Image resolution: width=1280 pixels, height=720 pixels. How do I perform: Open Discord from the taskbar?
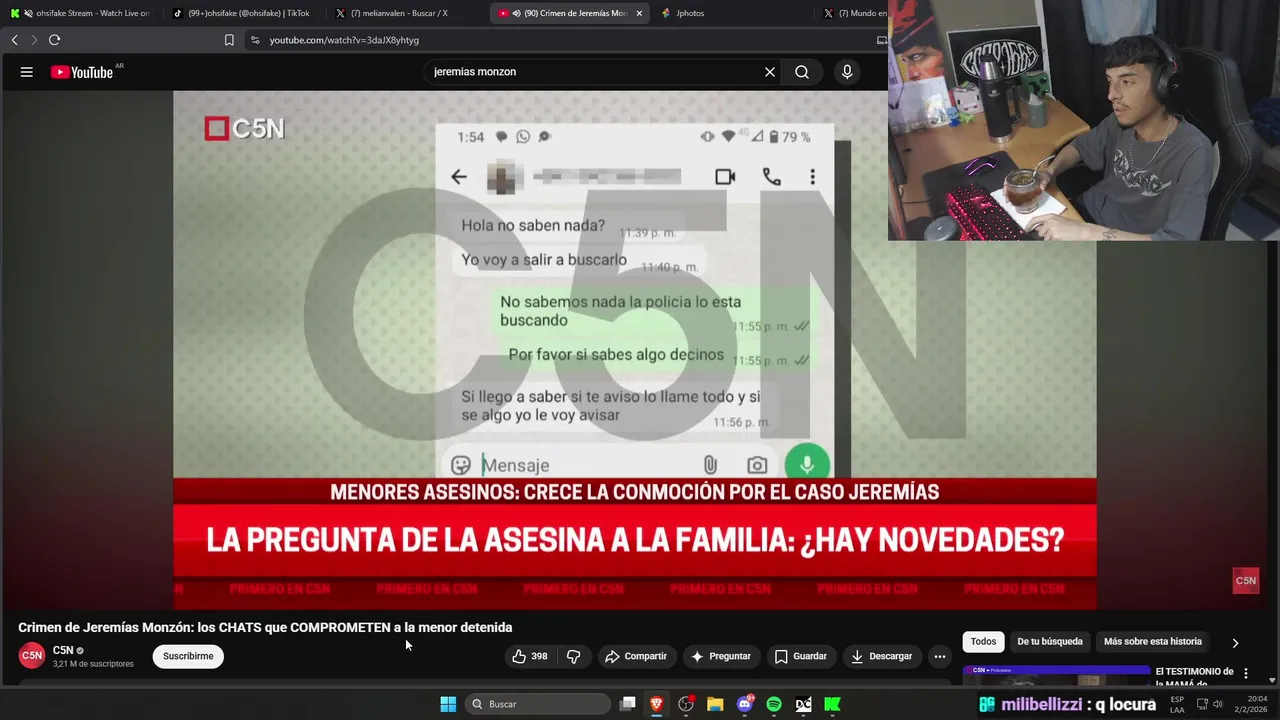pyautogui.click(x=745, y=704)
